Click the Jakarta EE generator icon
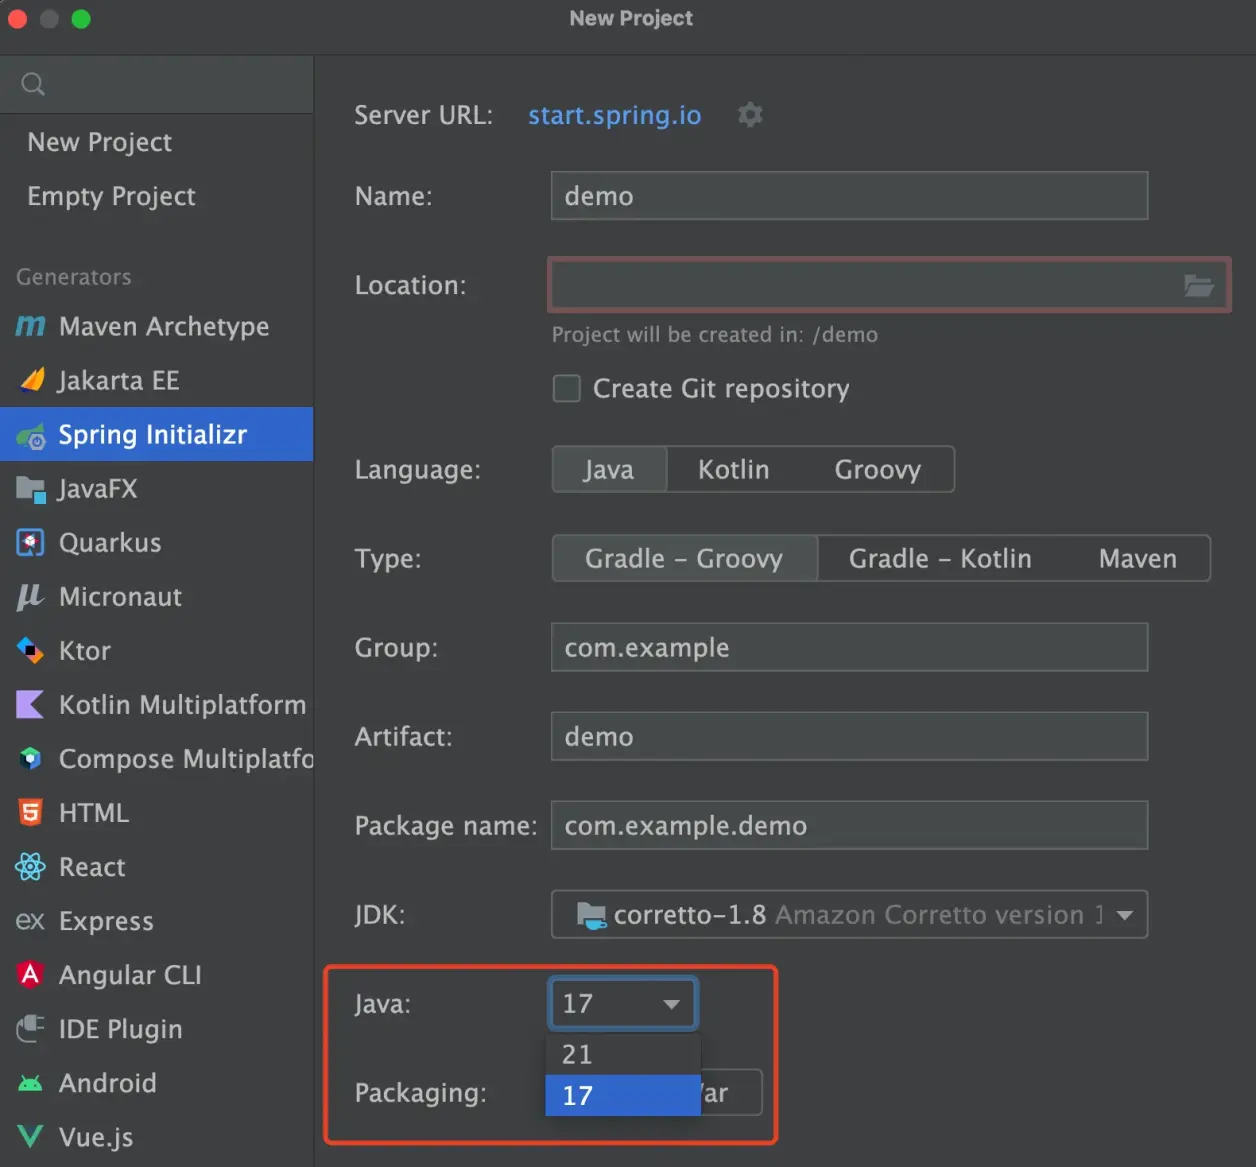The width and height of the screenshot is (1256, 1167). pyautogui.click(x=32, y=380)
